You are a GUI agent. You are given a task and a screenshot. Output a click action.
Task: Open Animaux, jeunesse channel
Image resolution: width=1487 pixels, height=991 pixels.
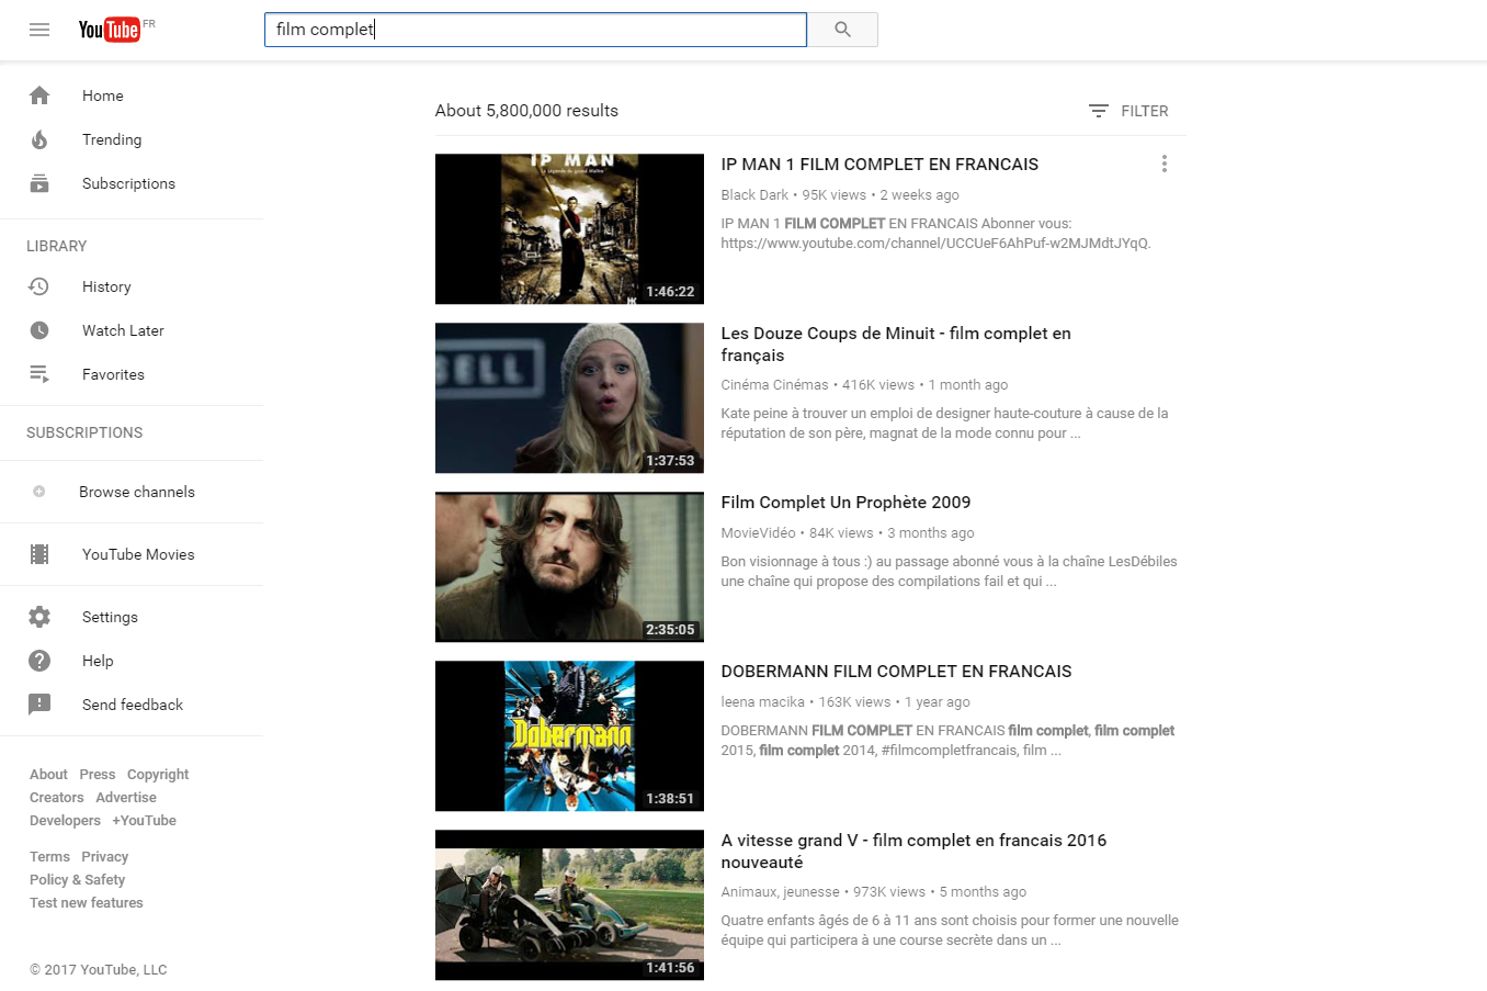pos(780,892)
